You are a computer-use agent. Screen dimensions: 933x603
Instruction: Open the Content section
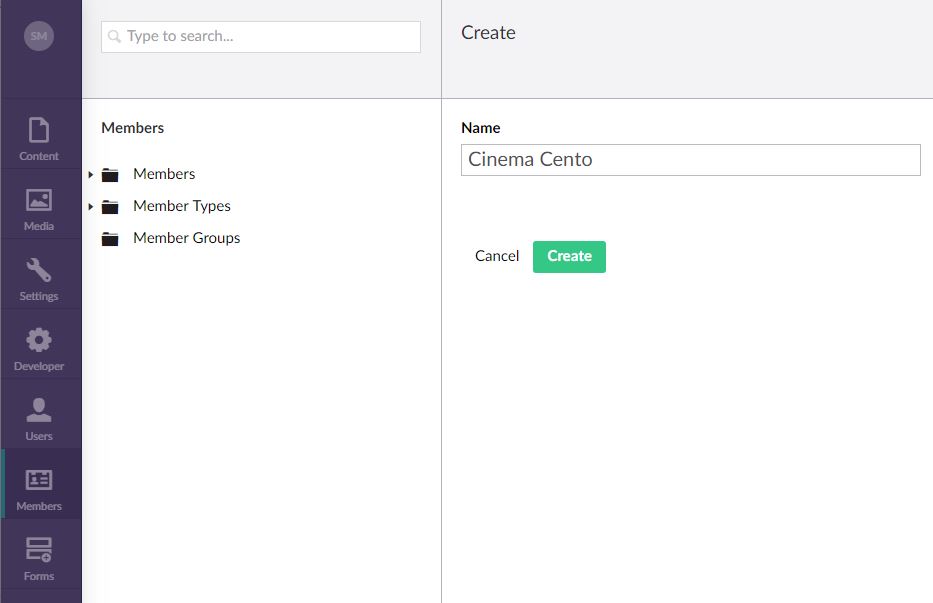tap(39, 139)
